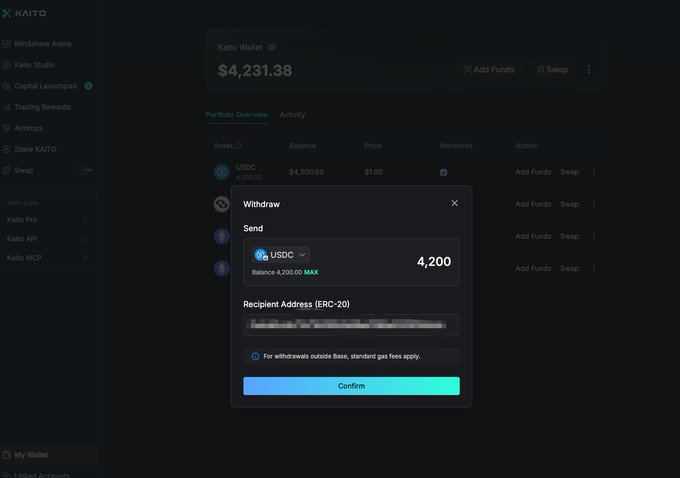The width and height of the screenshot is (680, 478).
Task: Click MAX to send full balance
Action: pos(311,272)
